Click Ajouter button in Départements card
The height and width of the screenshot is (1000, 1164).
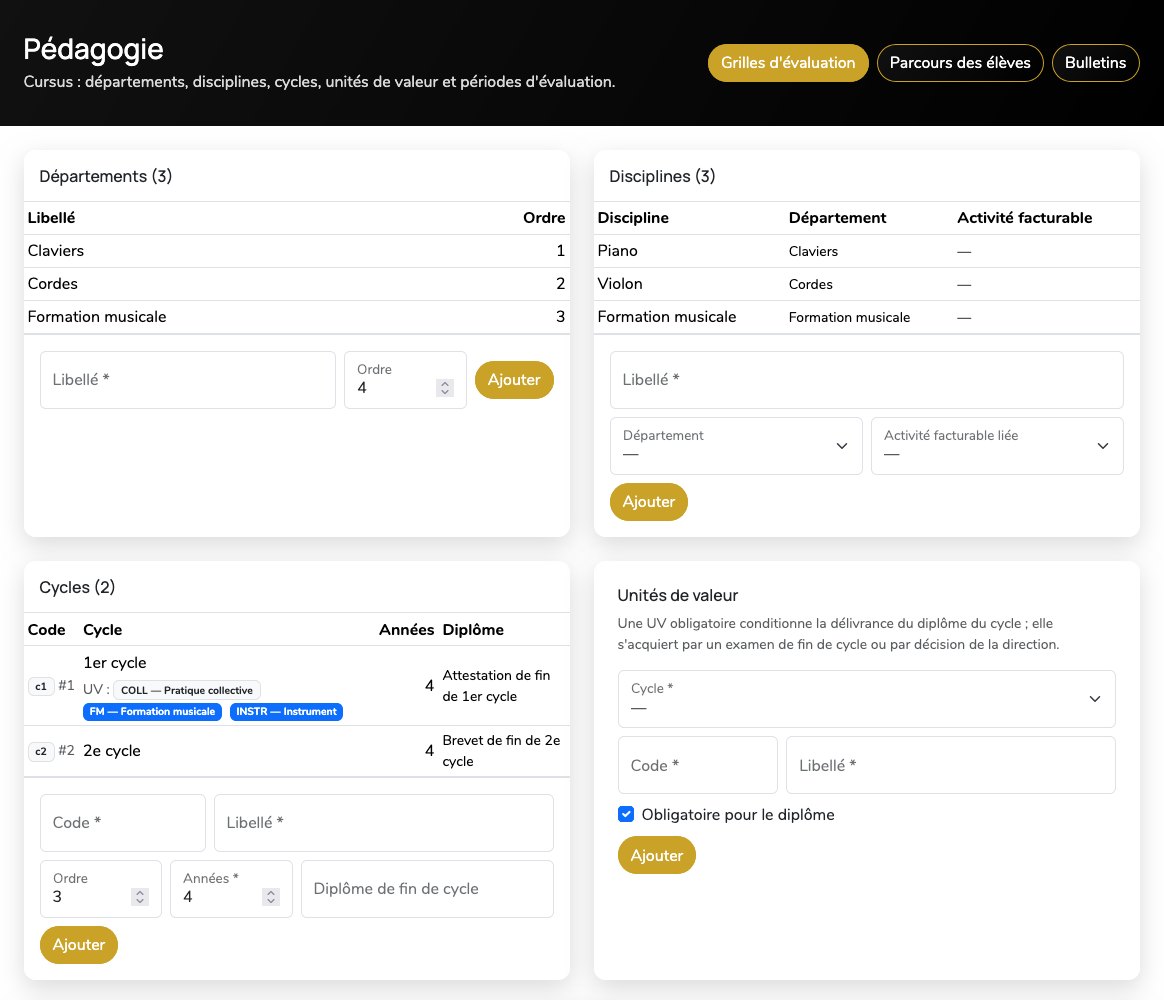click(x=514, y=380)
